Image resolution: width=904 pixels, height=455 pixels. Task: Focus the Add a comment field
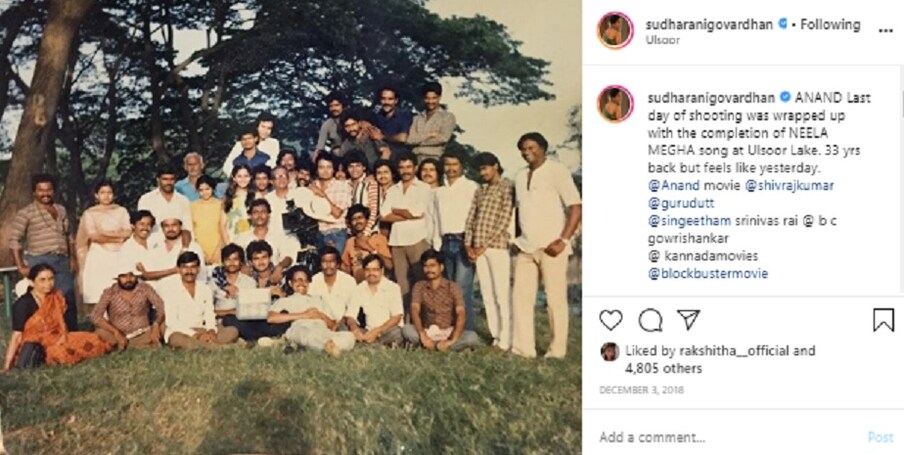click(728, 437)
